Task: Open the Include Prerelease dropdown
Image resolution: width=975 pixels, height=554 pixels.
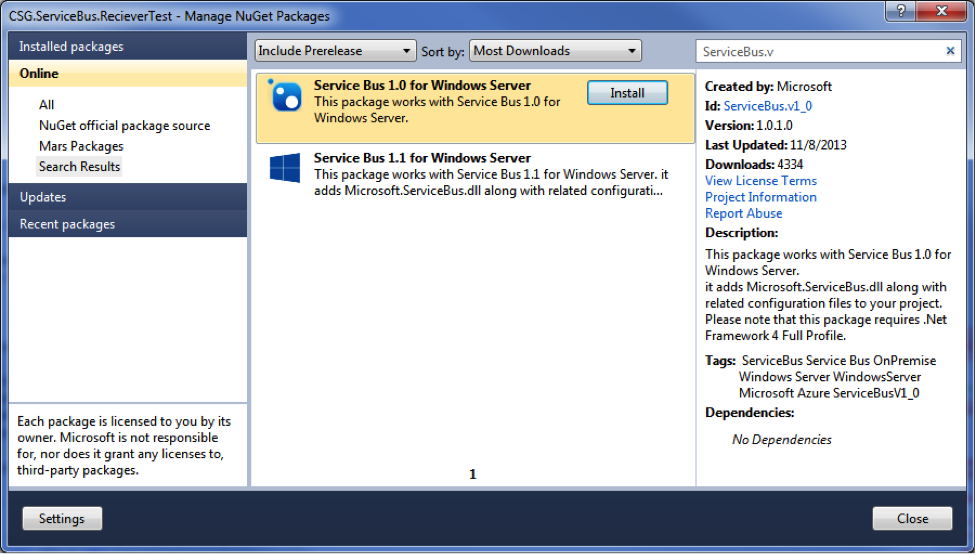Action: [335, 51]
